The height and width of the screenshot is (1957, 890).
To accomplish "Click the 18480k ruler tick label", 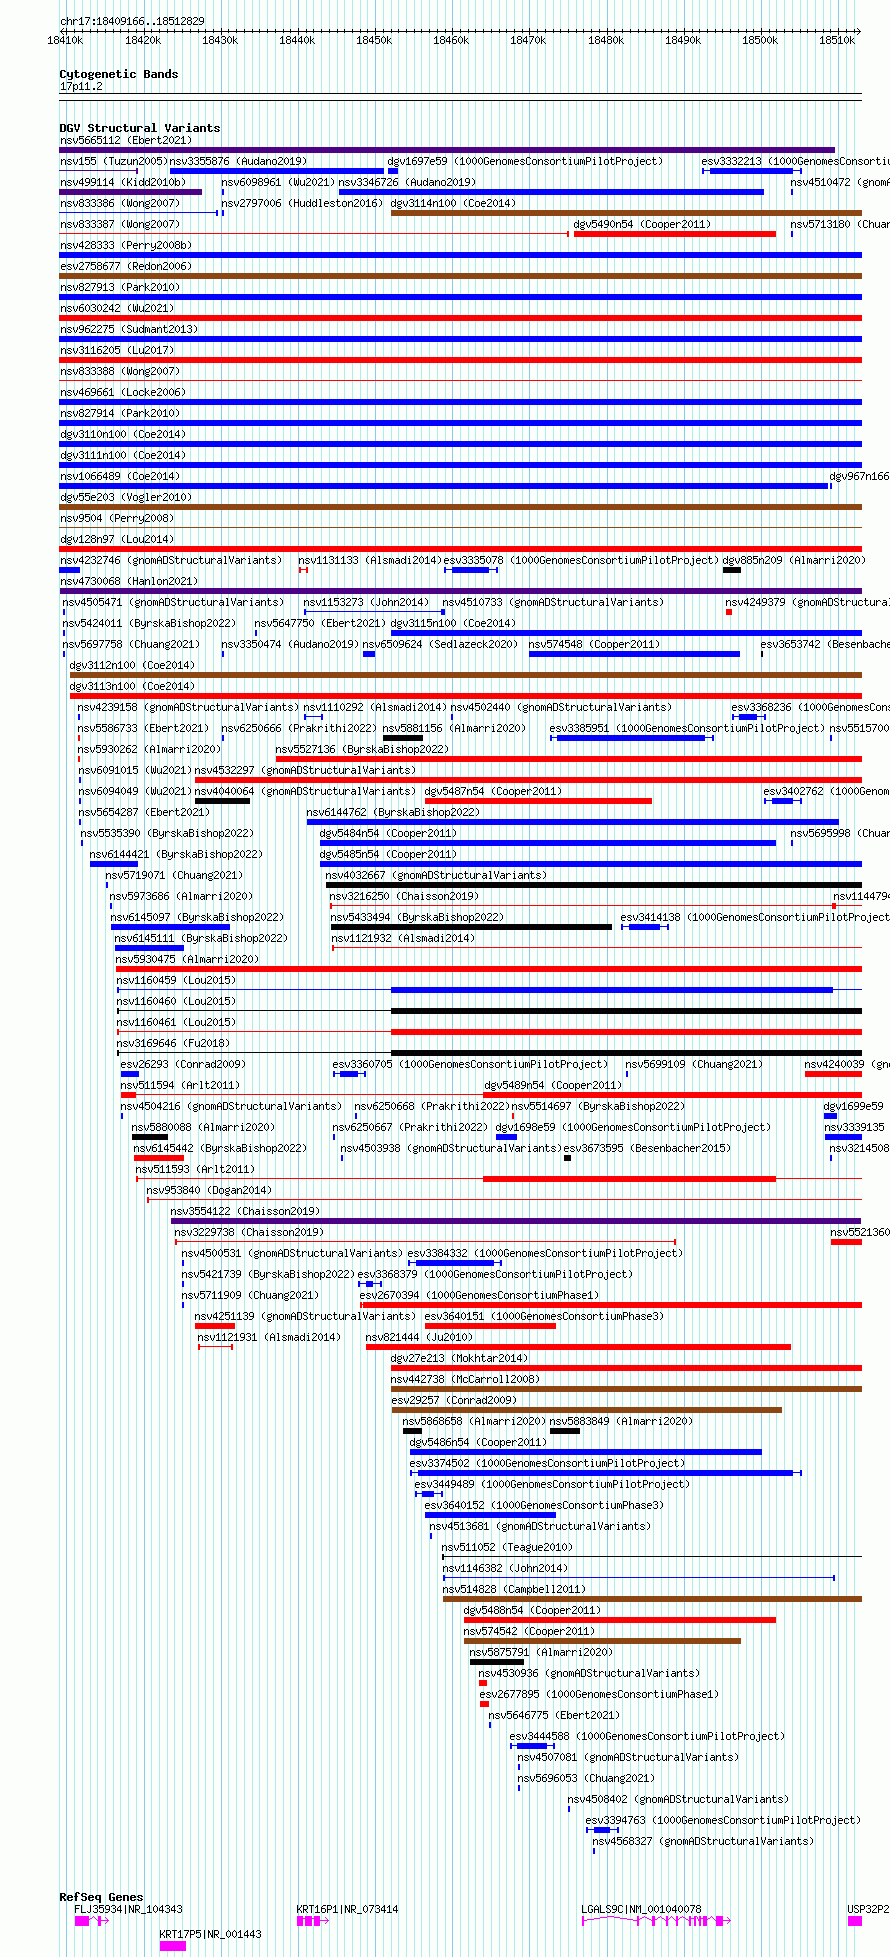I will [x=605, y=40].
